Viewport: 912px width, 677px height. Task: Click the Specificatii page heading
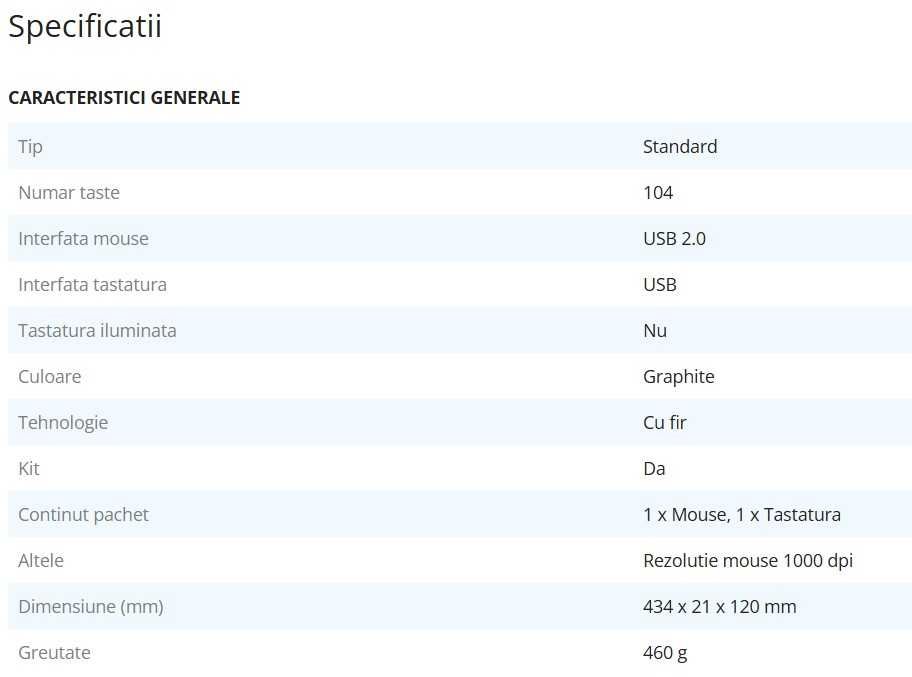(85, 27)
